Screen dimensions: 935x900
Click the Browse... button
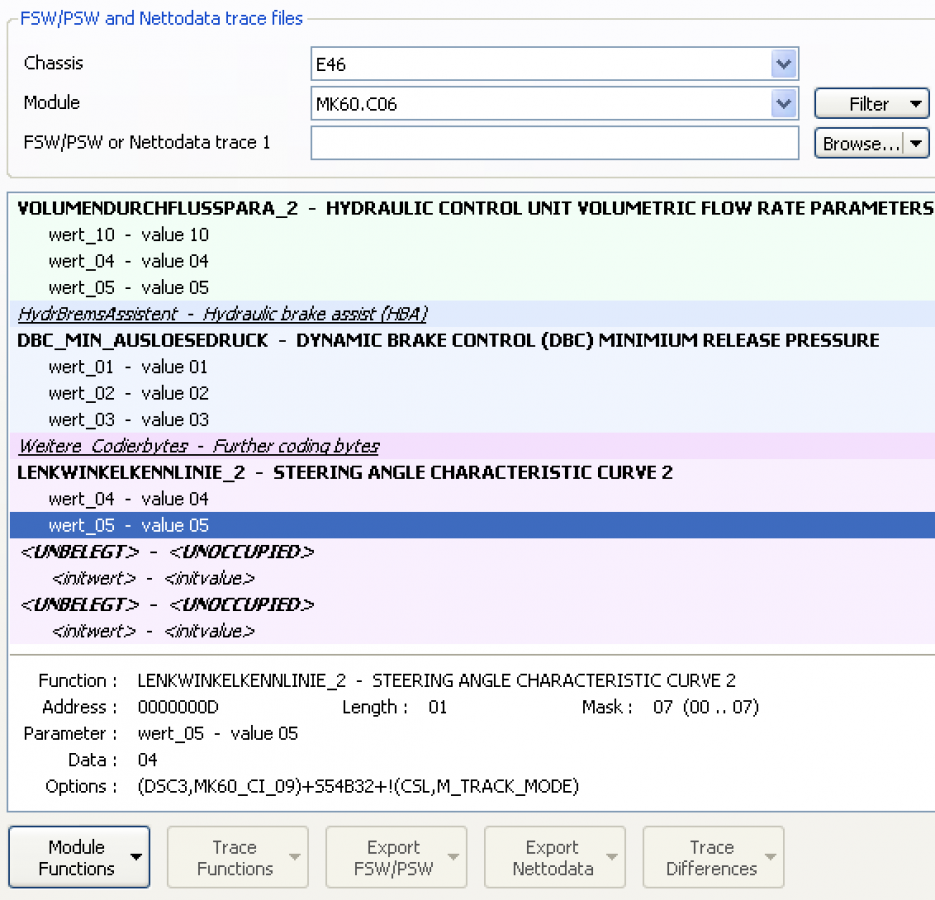coord(858,144)
